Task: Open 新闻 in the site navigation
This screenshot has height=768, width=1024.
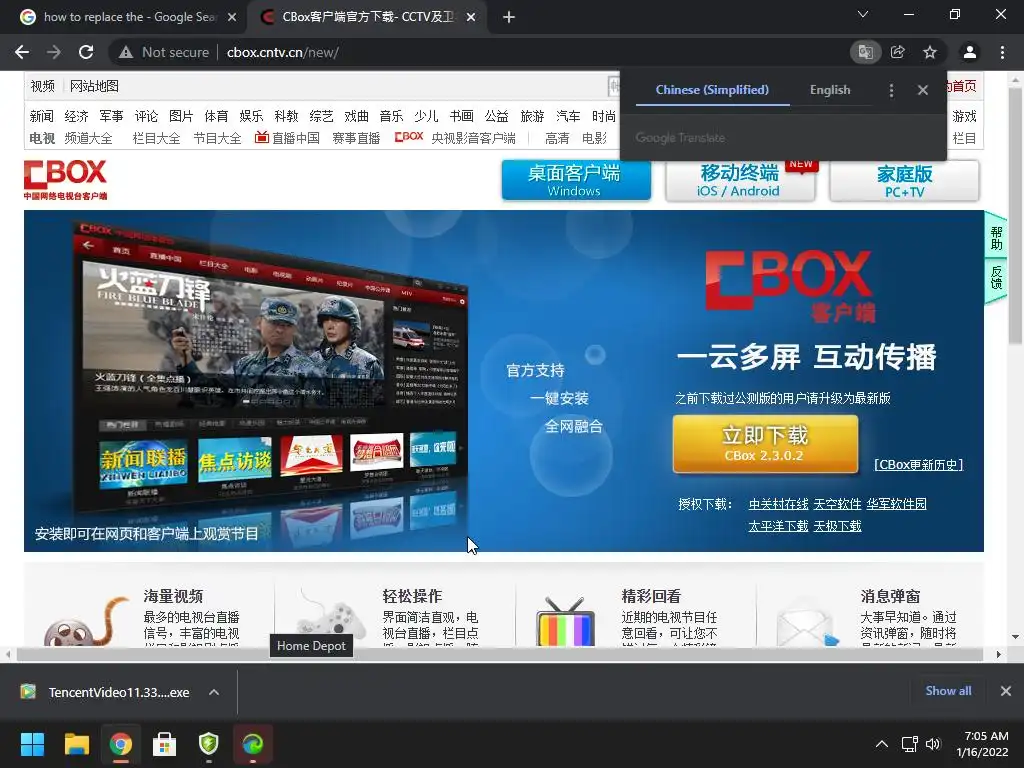Action: pos(41,116)
